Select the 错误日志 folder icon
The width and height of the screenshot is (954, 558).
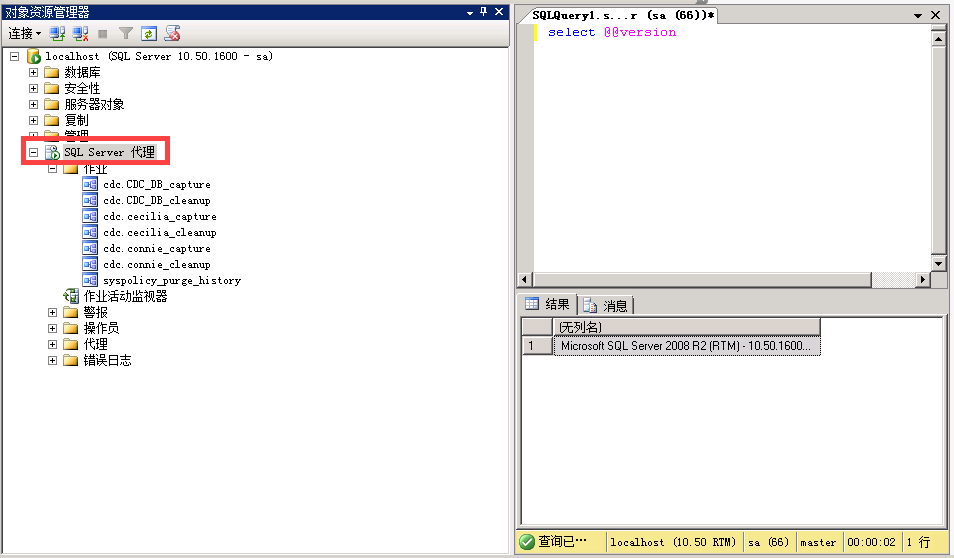[71, 360]
